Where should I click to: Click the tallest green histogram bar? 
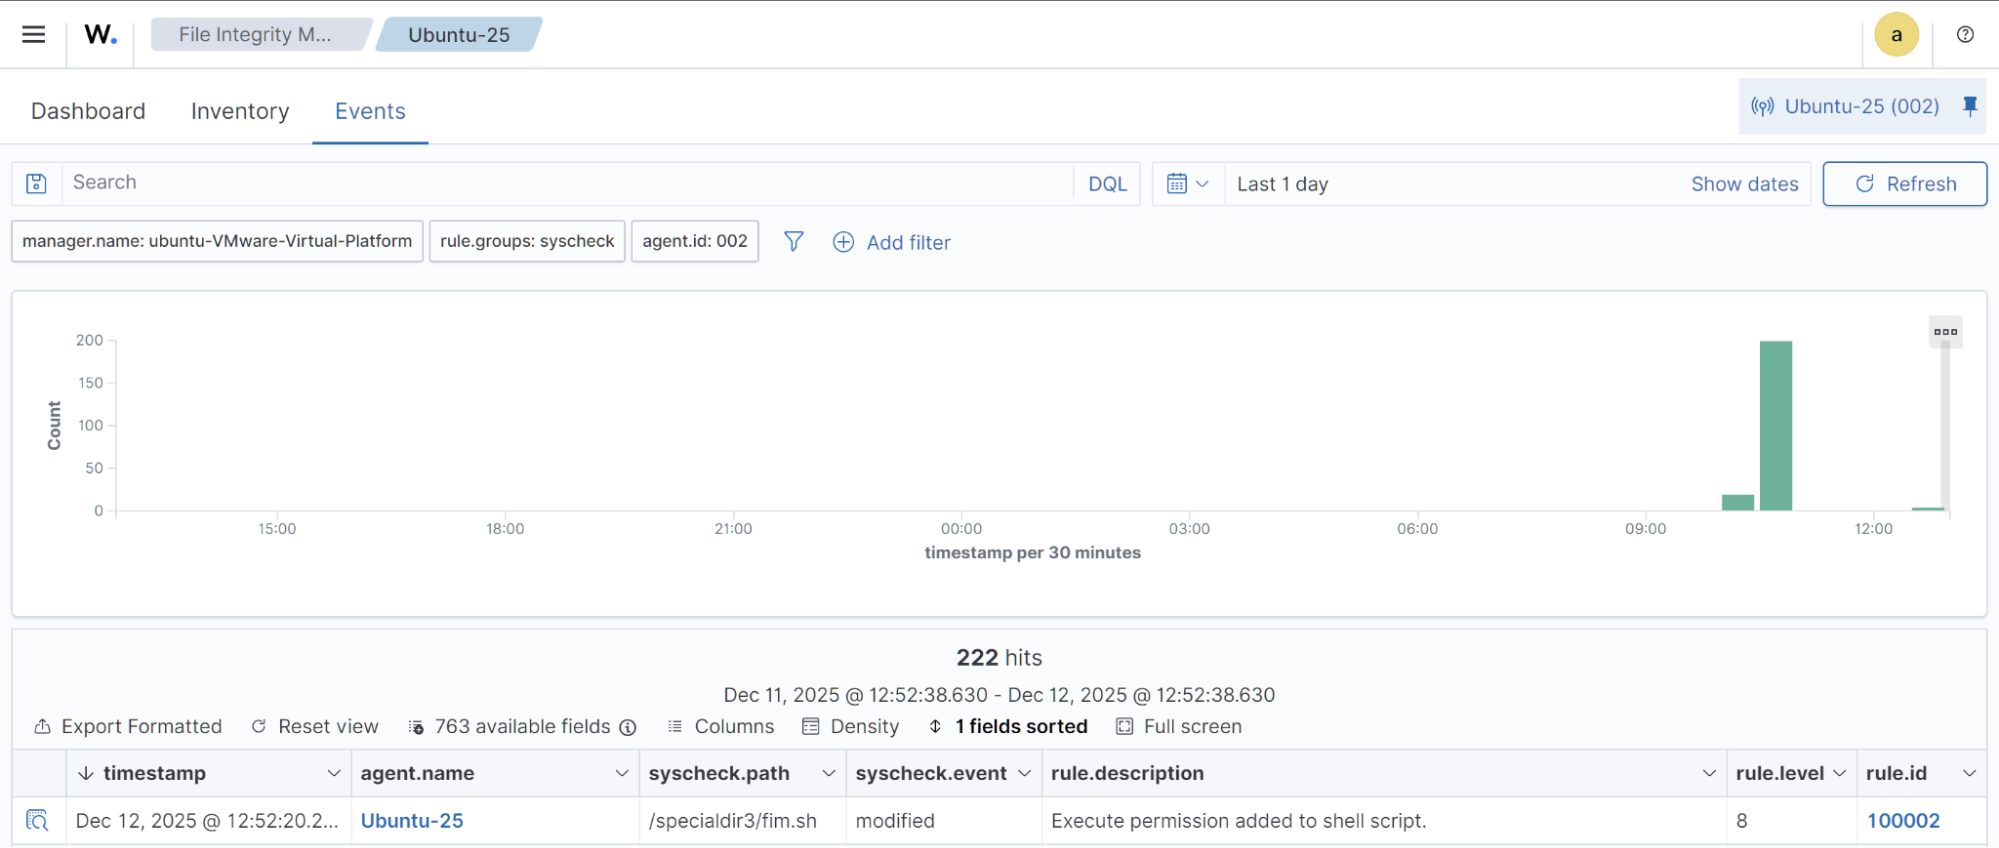pyautogui.click(x=1775, y=425)
